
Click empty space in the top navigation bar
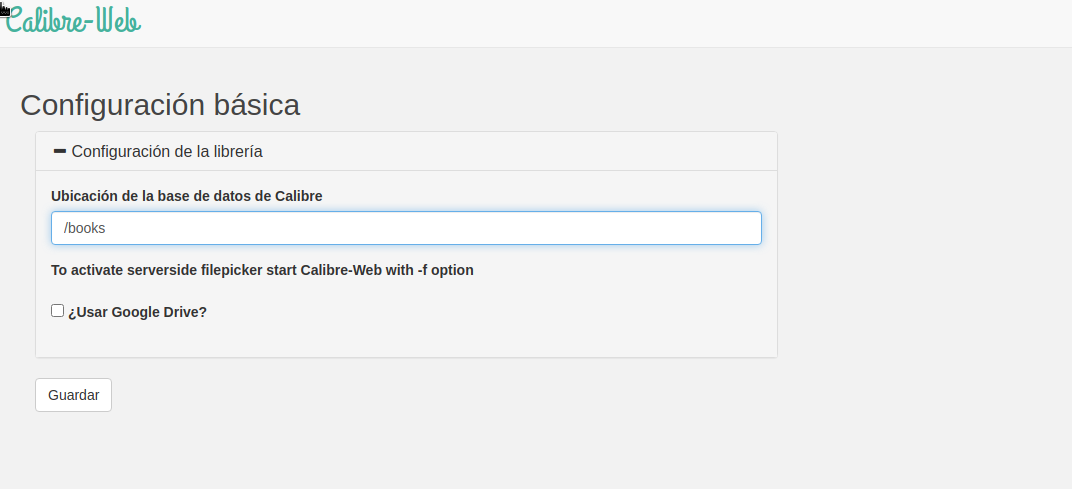(600, 23)
